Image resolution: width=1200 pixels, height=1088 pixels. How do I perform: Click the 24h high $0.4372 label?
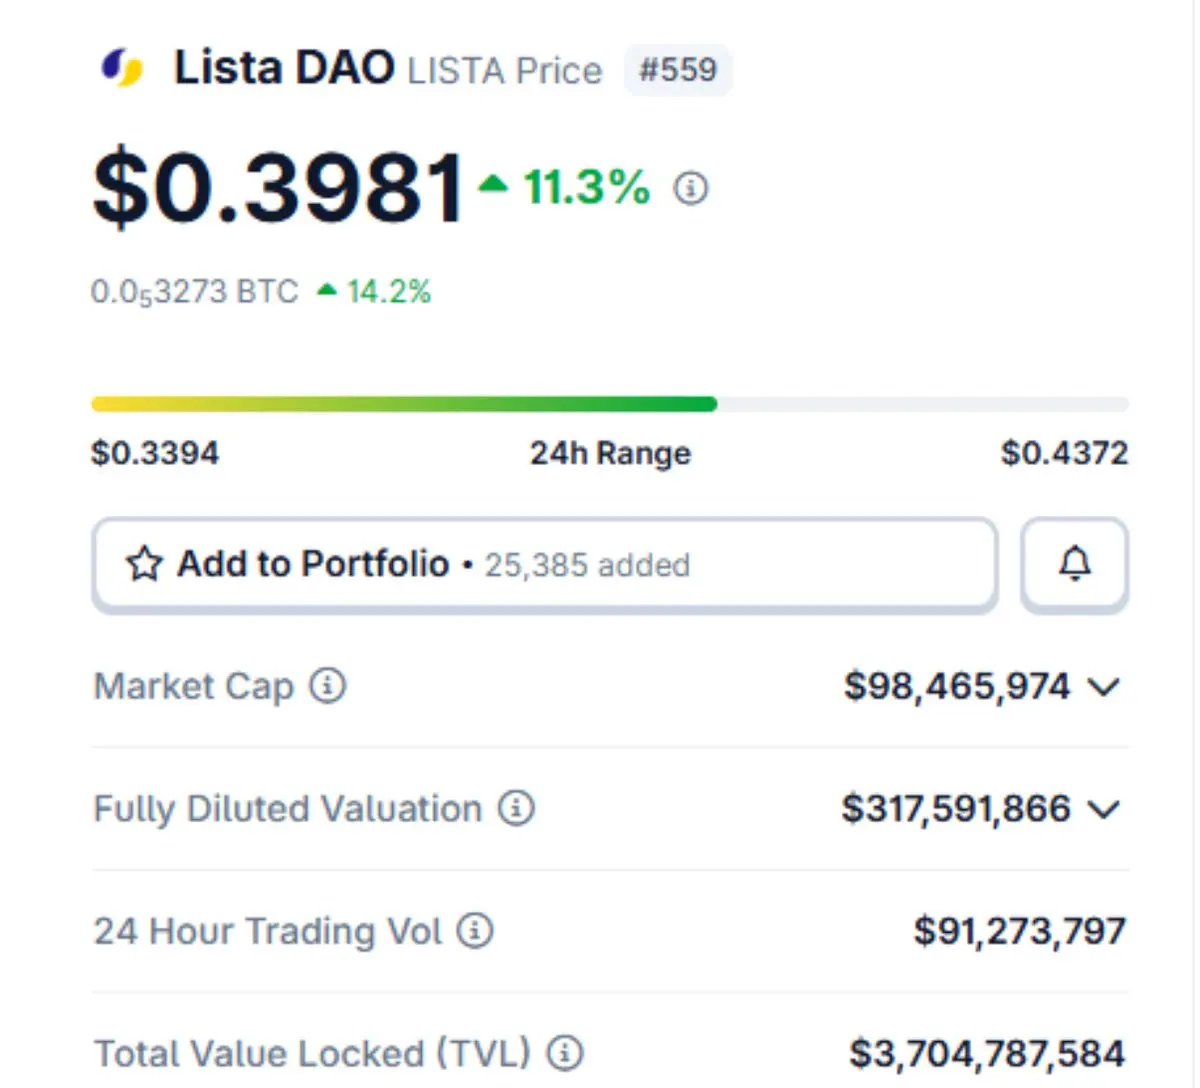coord(1064,453)
